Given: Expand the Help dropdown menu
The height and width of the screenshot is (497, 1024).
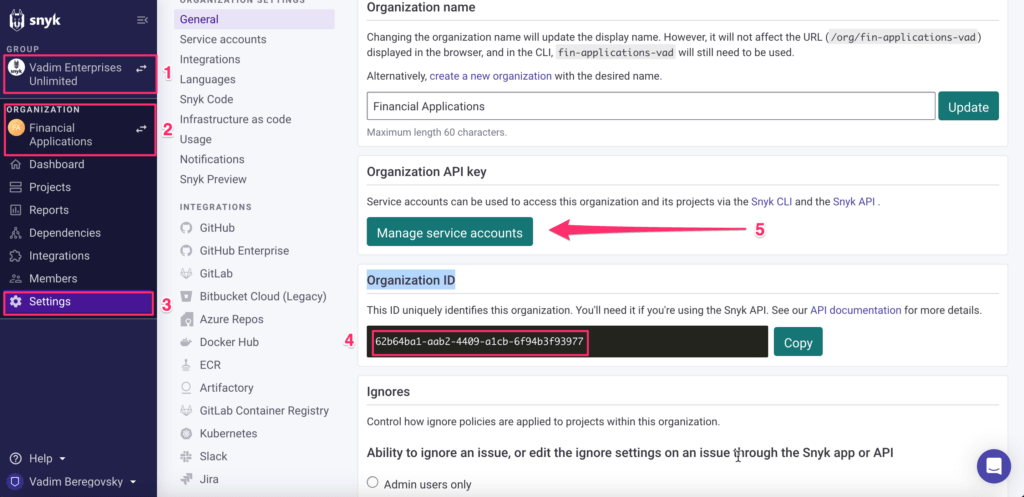Looking at the screenshot, I should (x=39, y=458).
